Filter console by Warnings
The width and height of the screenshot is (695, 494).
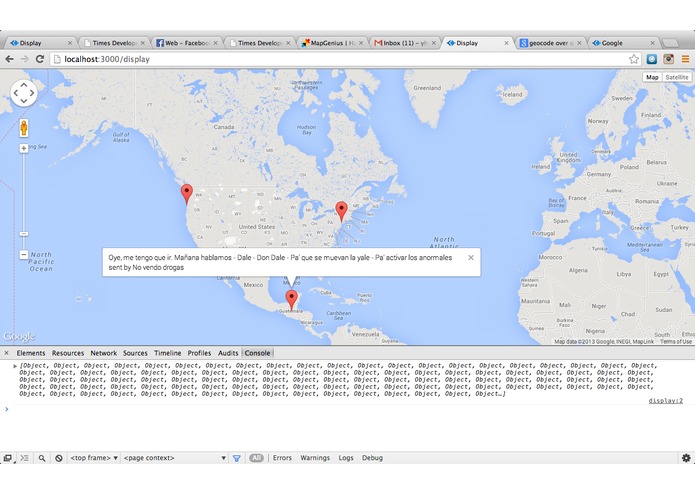tap(315, 458)
